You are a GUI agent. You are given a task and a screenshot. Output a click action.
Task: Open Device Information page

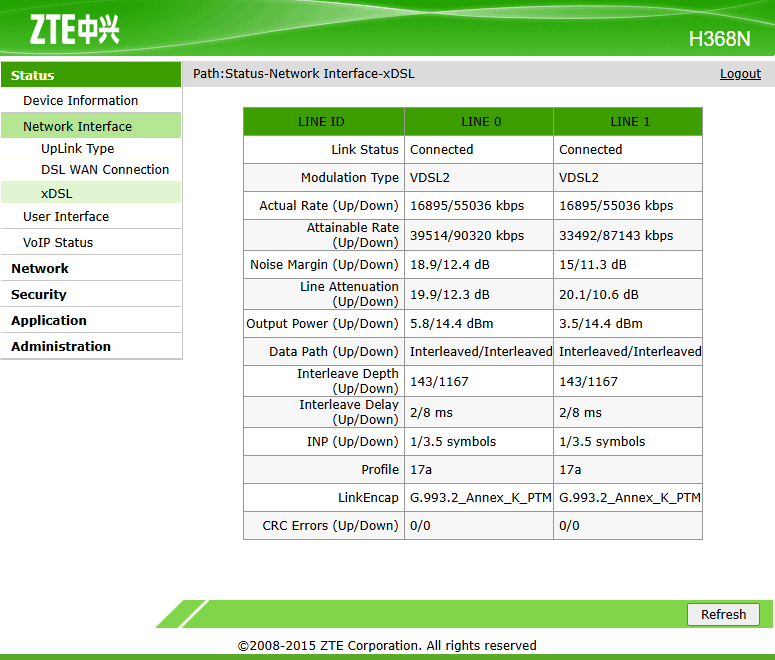click(81, 100)
